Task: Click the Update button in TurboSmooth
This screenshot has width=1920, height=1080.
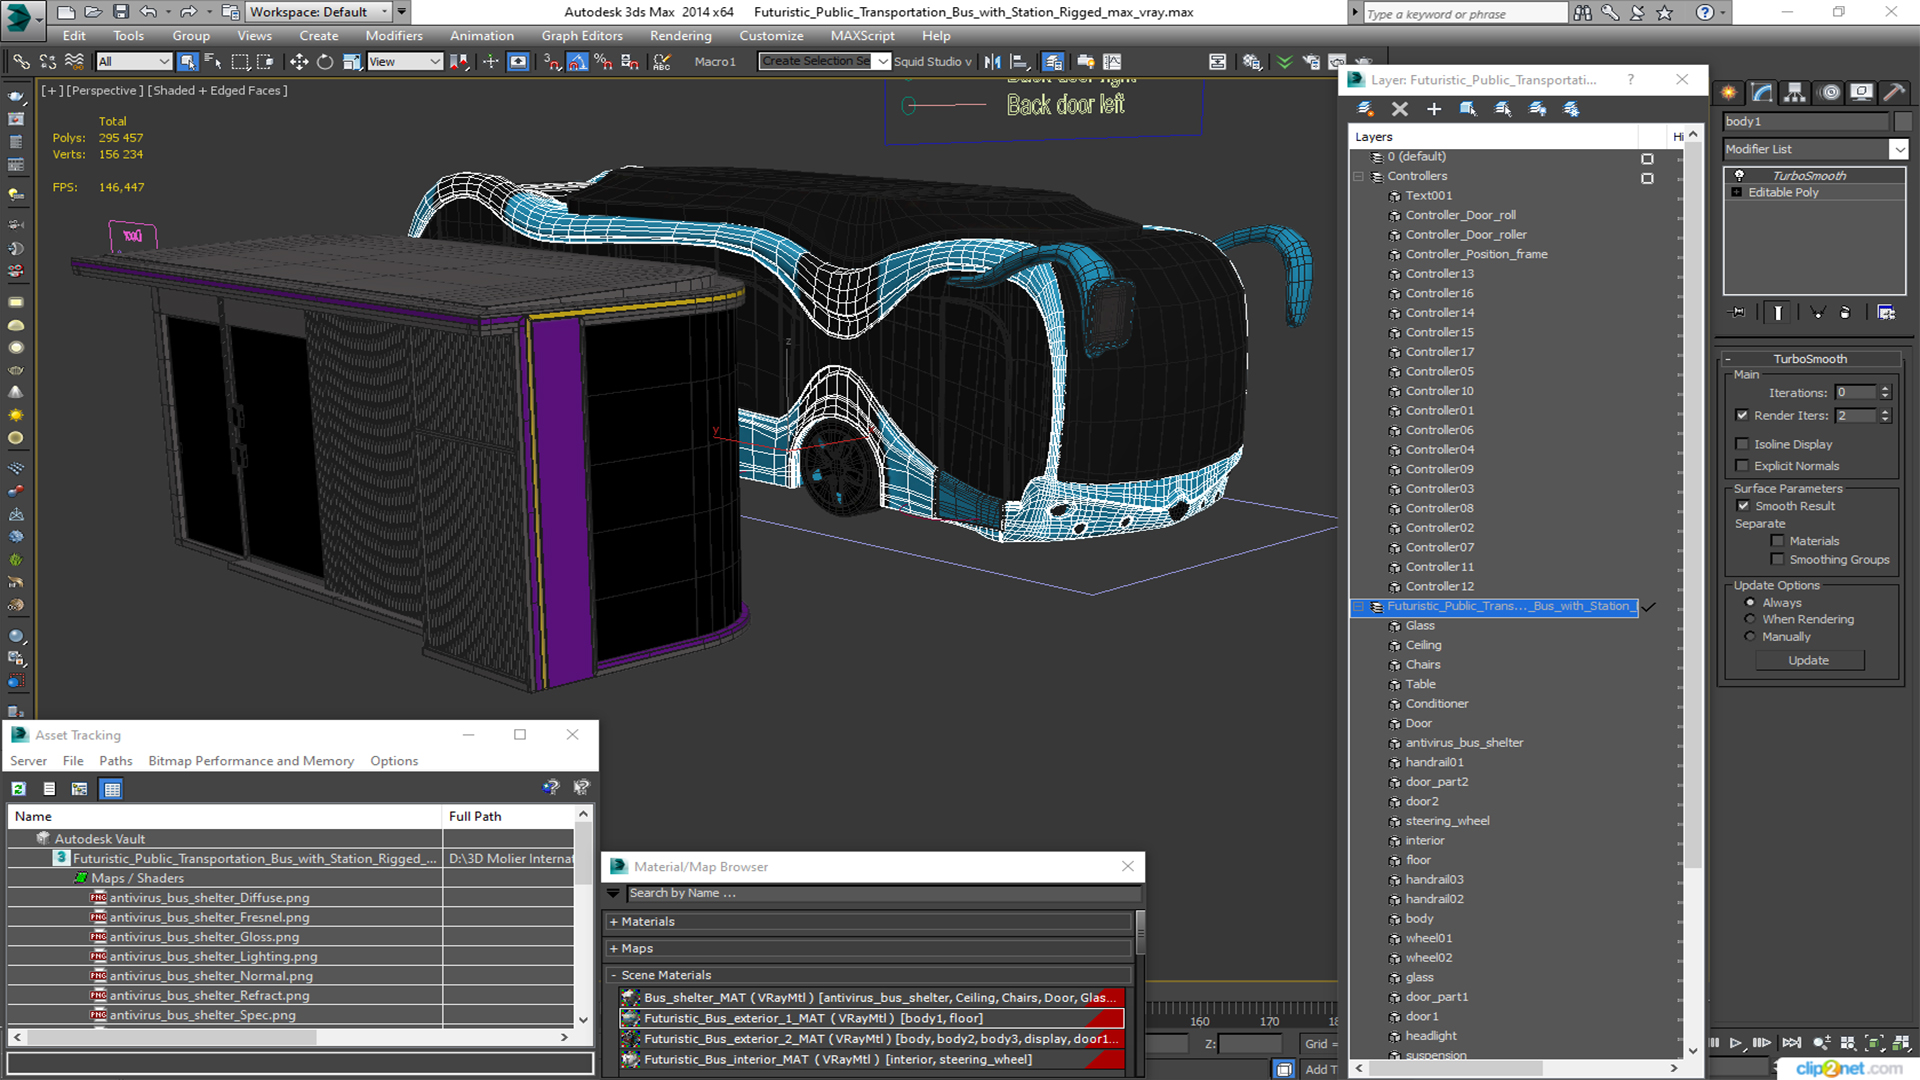Action: click(x=1809, y=661)
